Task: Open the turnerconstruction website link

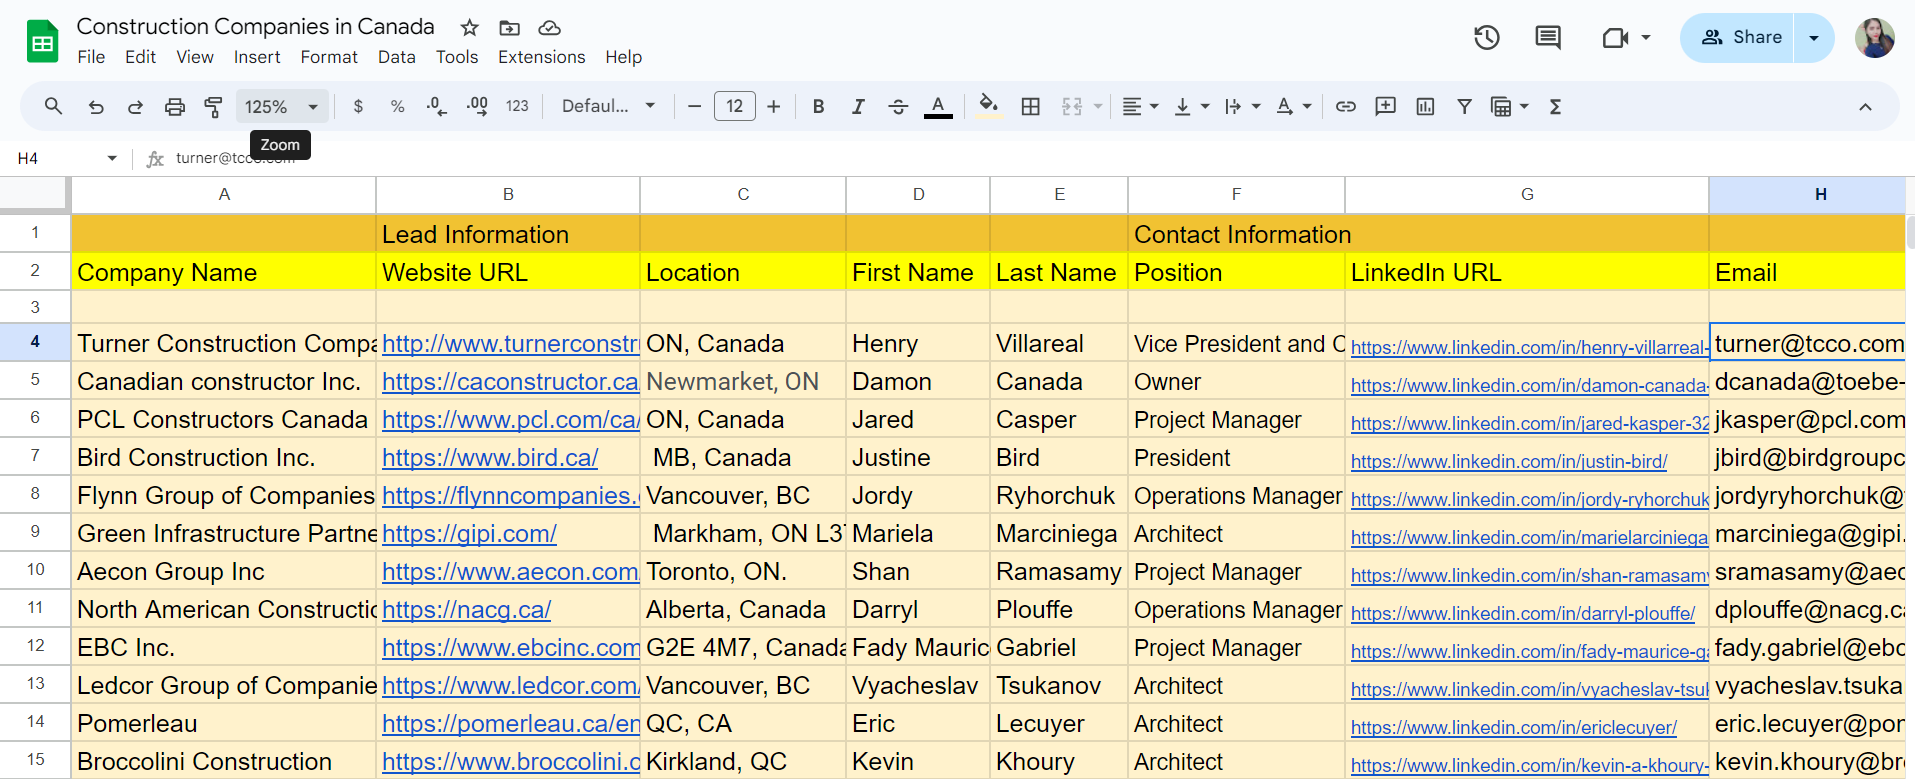Action: coord(510,344)
